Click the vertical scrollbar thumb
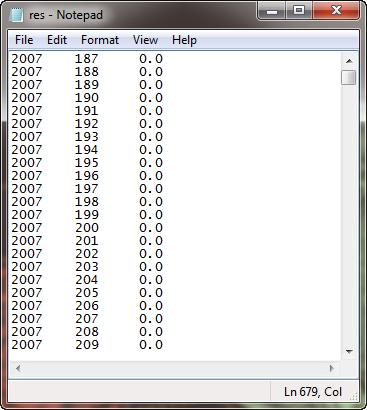The height and width of the screenshot is (410, 367). 349,77
